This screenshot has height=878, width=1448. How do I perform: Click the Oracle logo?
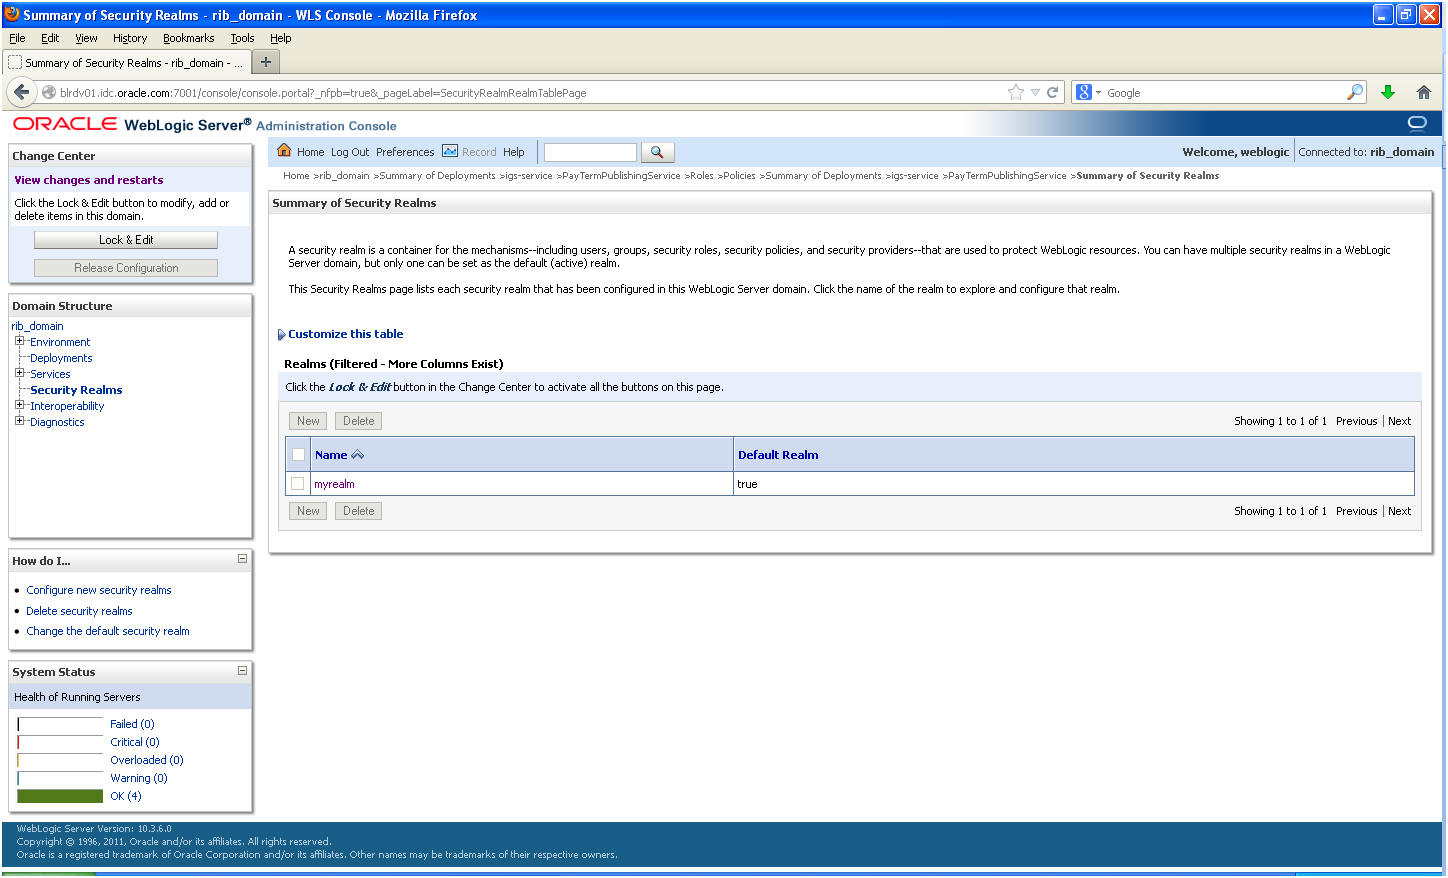pos(65,124)
